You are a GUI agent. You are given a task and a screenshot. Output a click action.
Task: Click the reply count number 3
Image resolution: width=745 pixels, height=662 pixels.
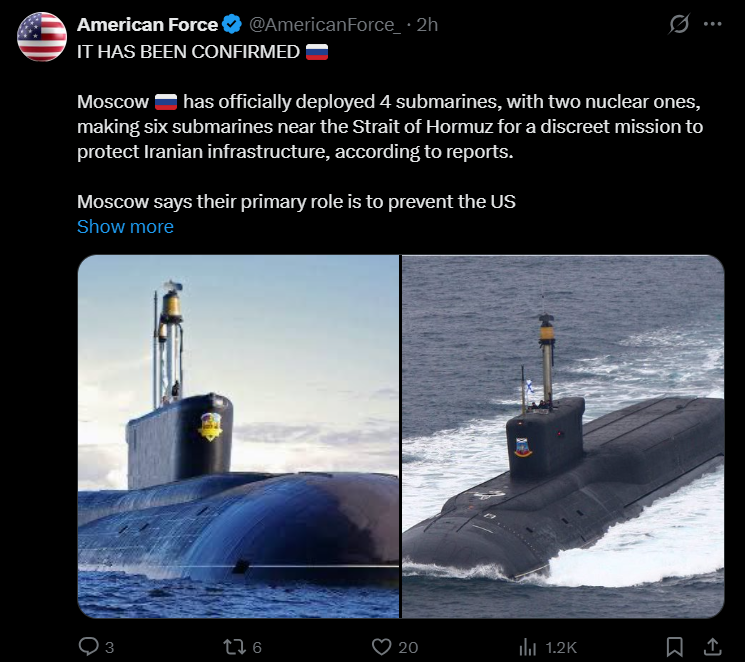point(109,647)
